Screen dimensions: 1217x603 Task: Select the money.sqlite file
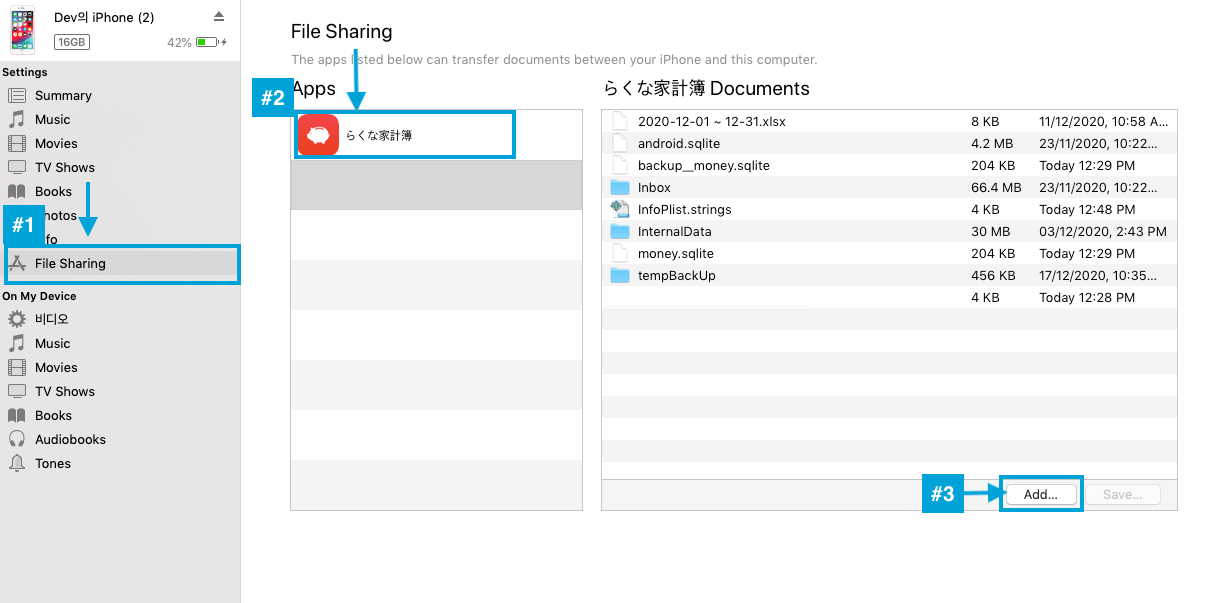tap(675, 254)
